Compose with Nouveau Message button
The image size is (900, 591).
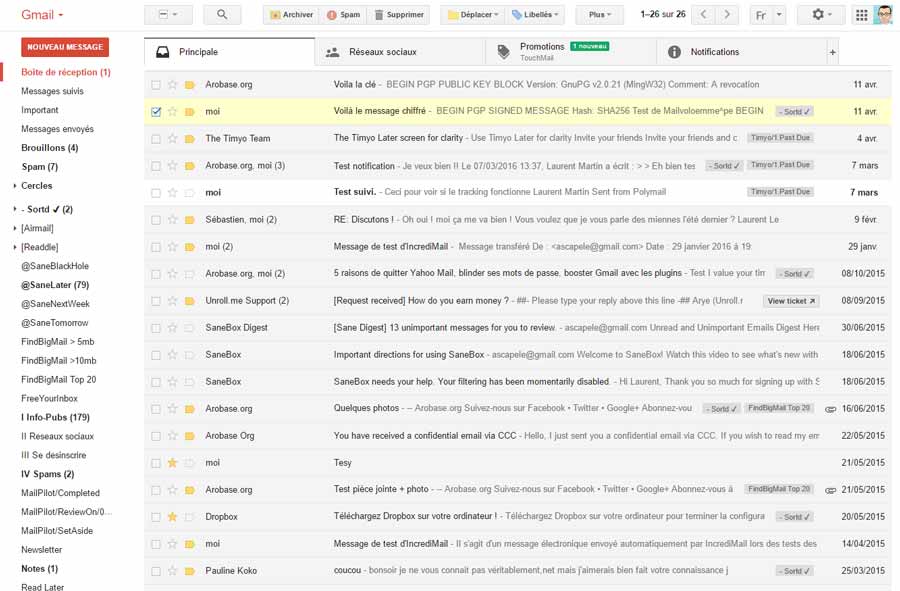65,47
